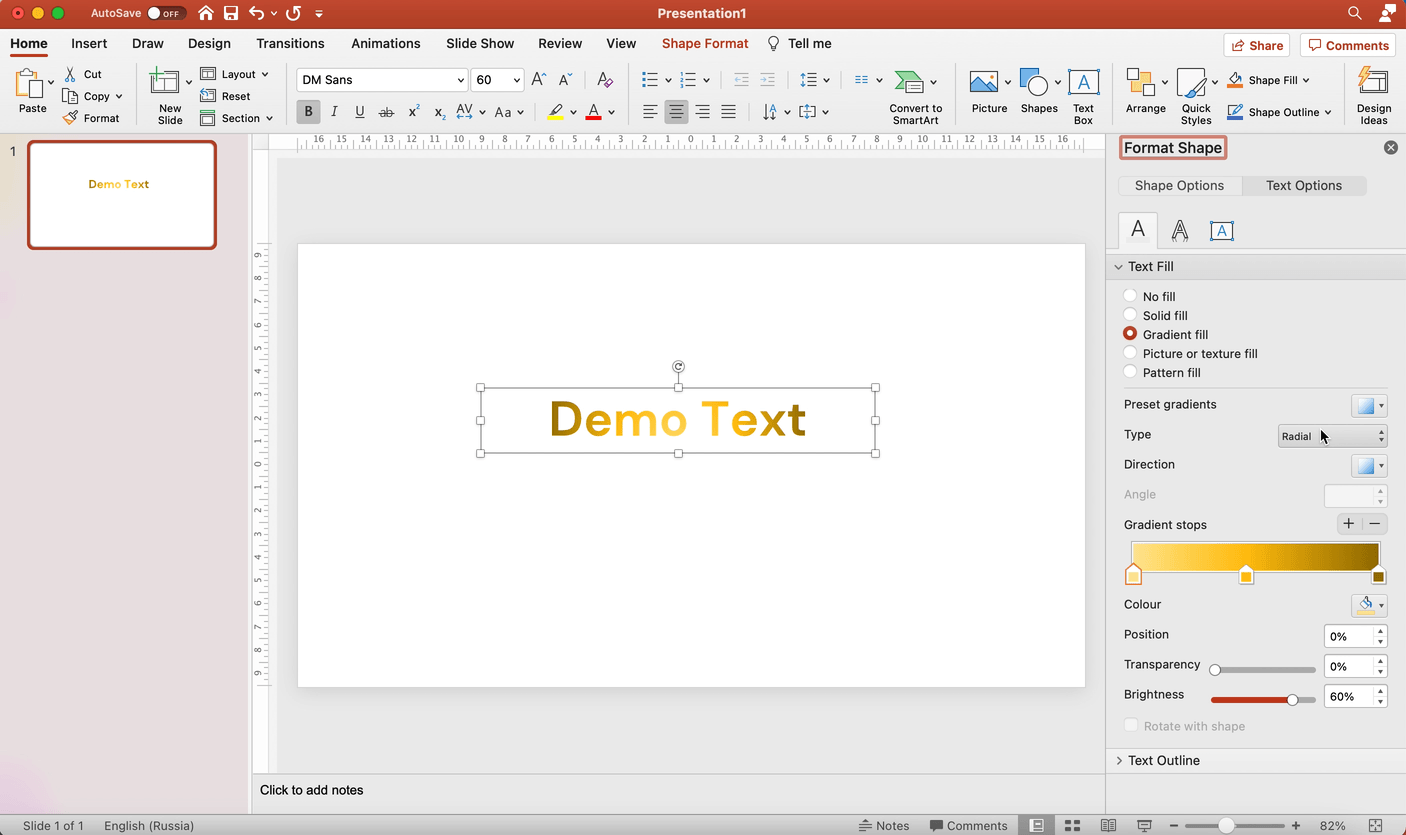Select Gradient fill radio button
This screenshot has height=835, width=1406.
(x=1130, y=334)
